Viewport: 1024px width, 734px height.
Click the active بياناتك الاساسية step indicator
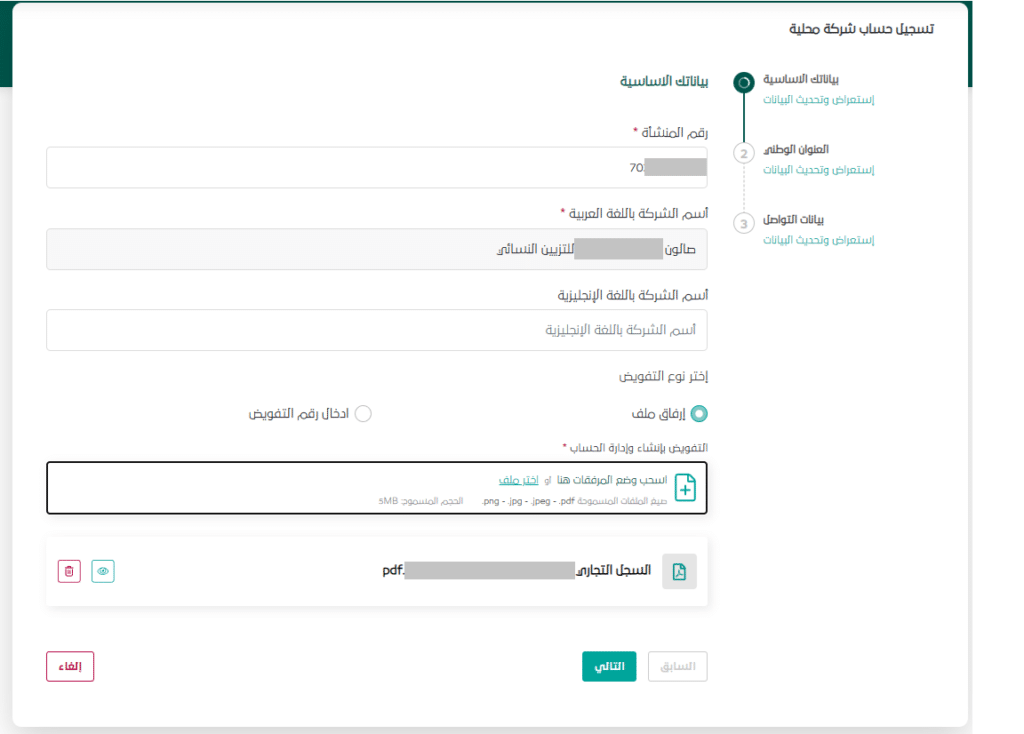[743, 83]
